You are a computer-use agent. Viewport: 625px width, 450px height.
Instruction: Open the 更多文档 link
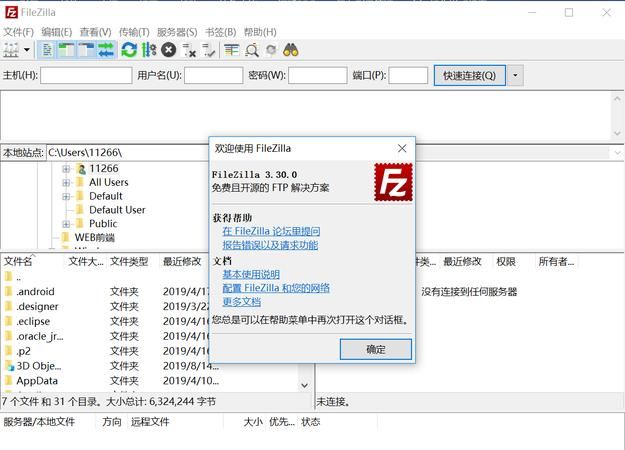(242, 302)
